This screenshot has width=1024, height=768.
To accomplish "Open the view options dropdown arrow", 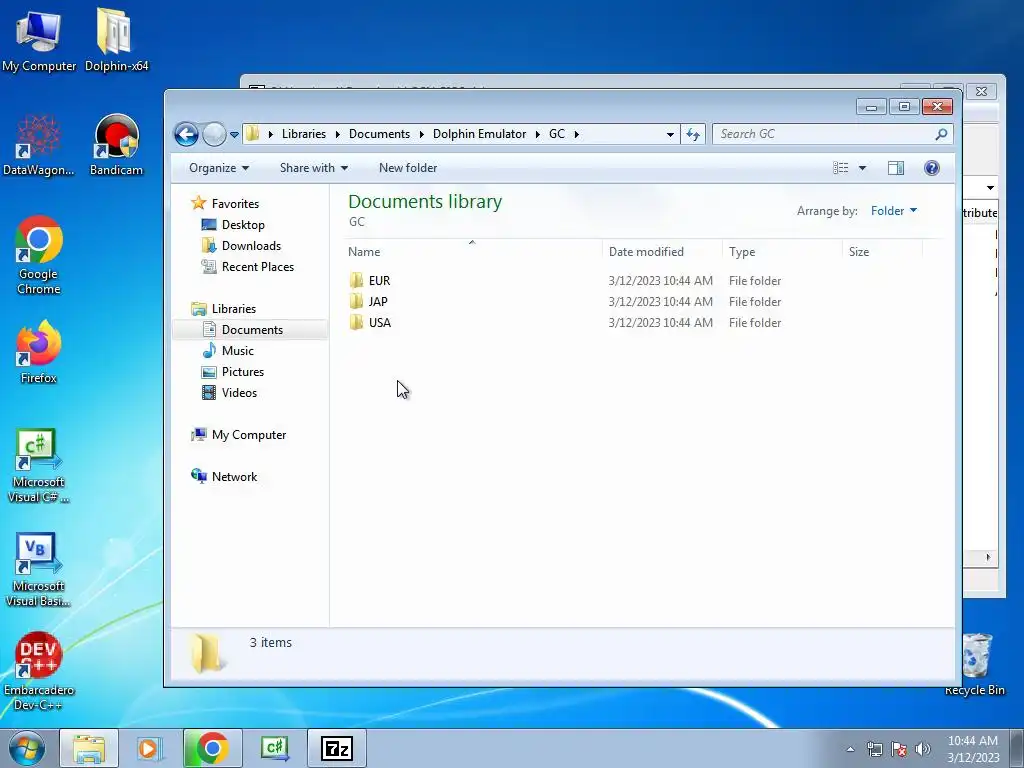I will tap(862, 168).
